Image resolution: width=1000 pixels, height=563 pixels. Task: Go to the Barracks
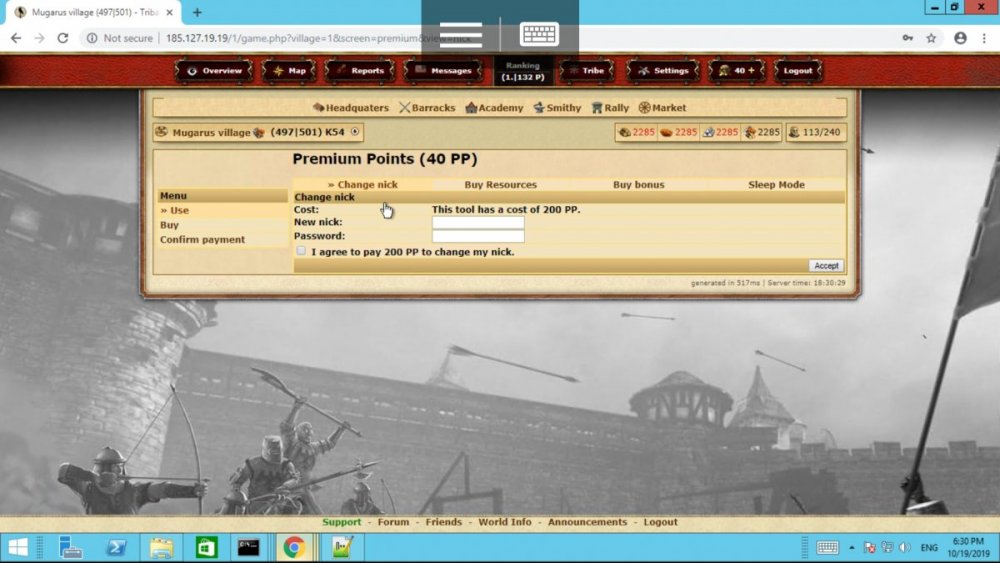(427, 108)
